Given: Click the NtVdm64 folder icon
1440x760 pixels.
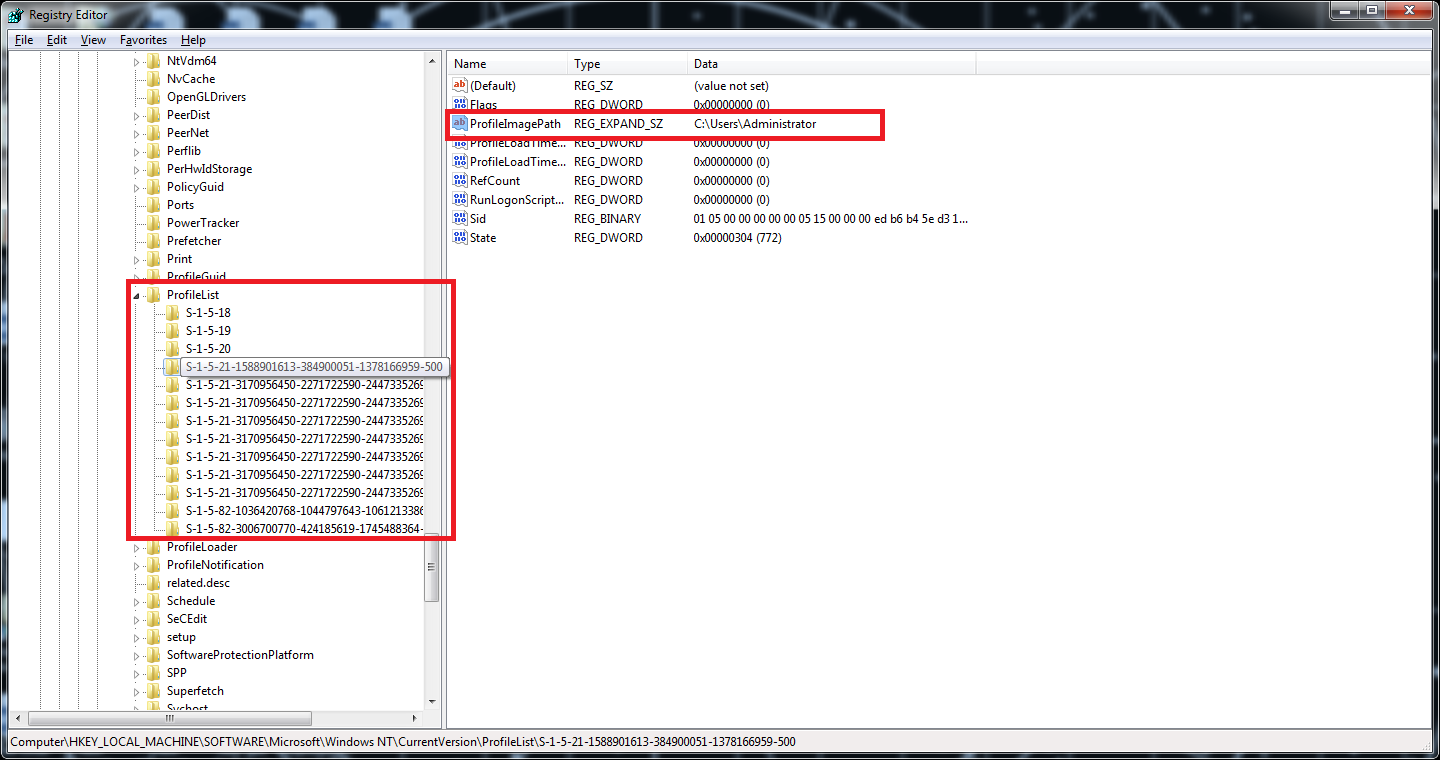Looking at the screenshot, I should (153, 61).
